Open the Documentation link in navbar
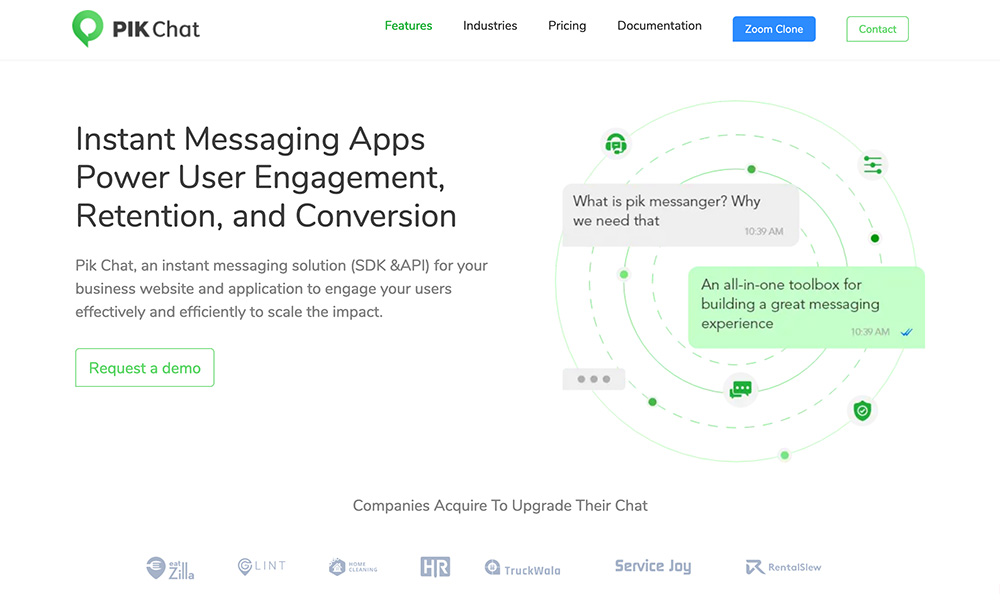 point(659,26)
